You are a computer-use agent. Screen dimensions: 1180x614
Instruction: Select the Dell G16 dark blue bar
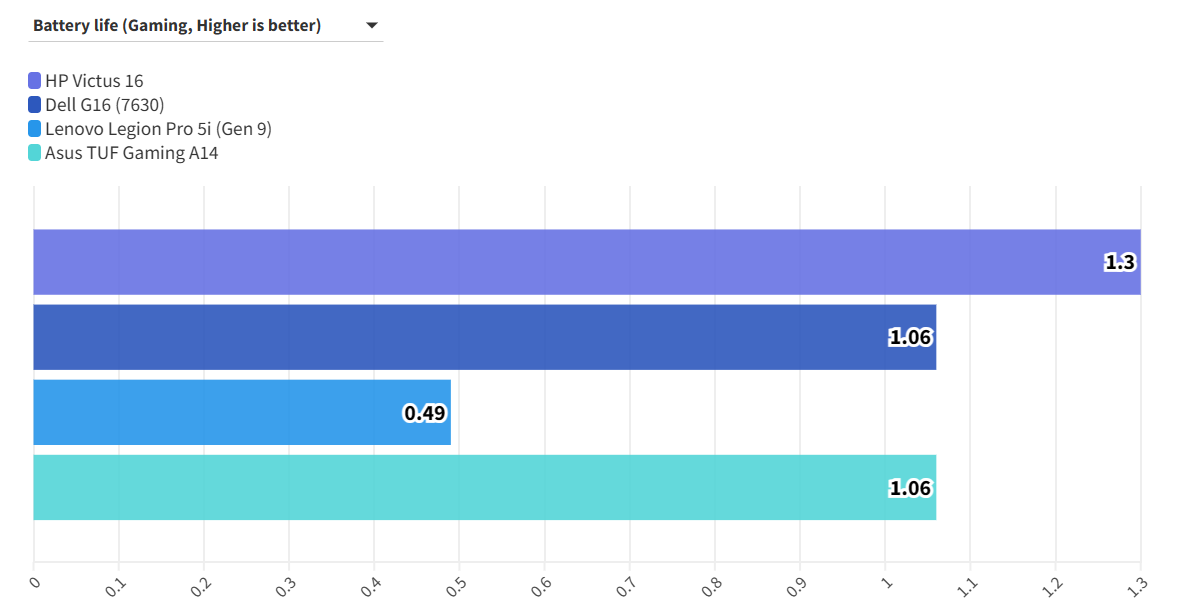(x=450, y=337)
